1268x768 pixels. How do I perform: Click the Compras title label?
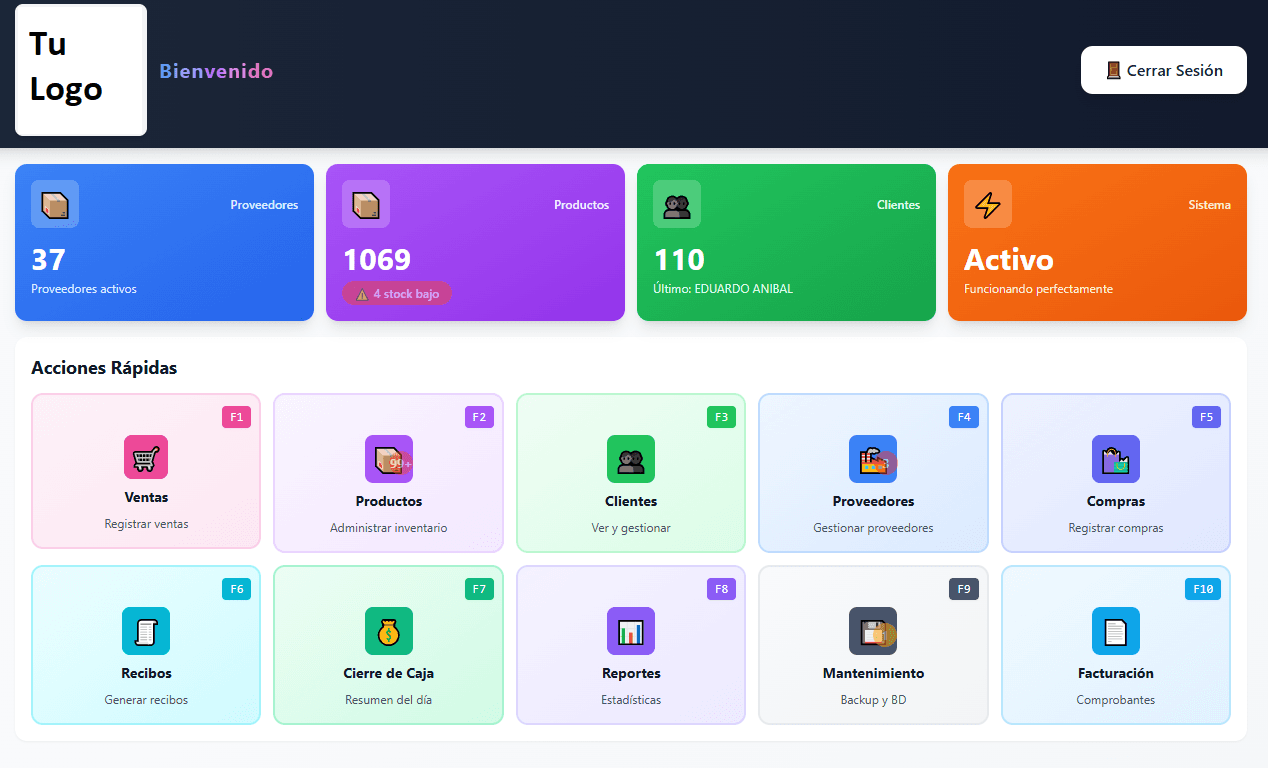[x=1116, y=501]
